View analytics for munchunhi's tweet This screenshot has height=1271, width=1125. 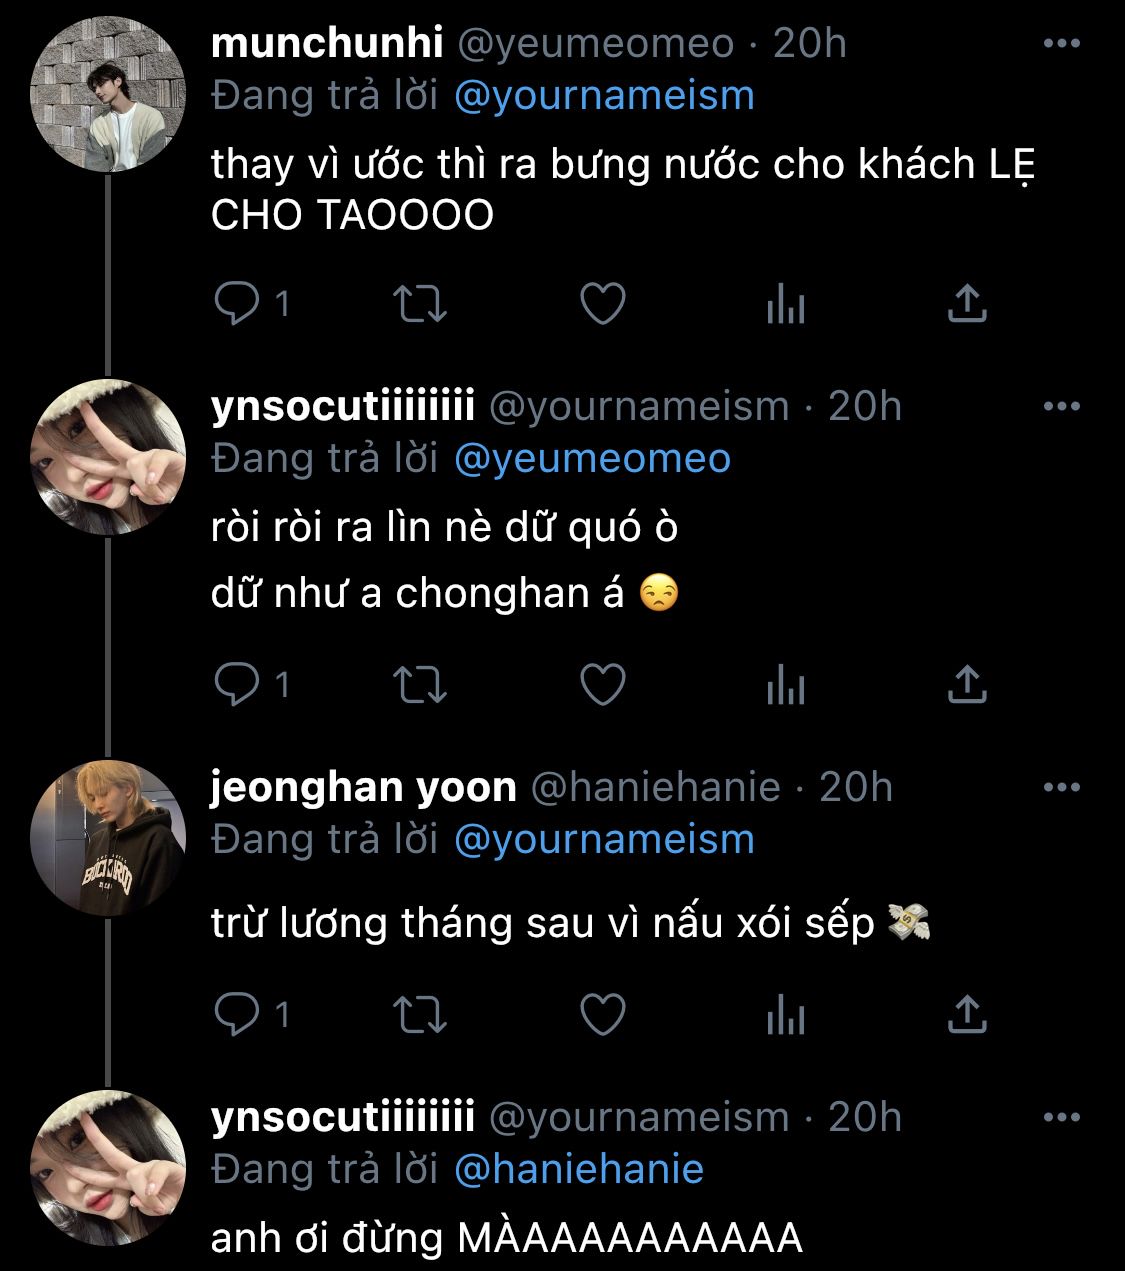tap(785, 304)
